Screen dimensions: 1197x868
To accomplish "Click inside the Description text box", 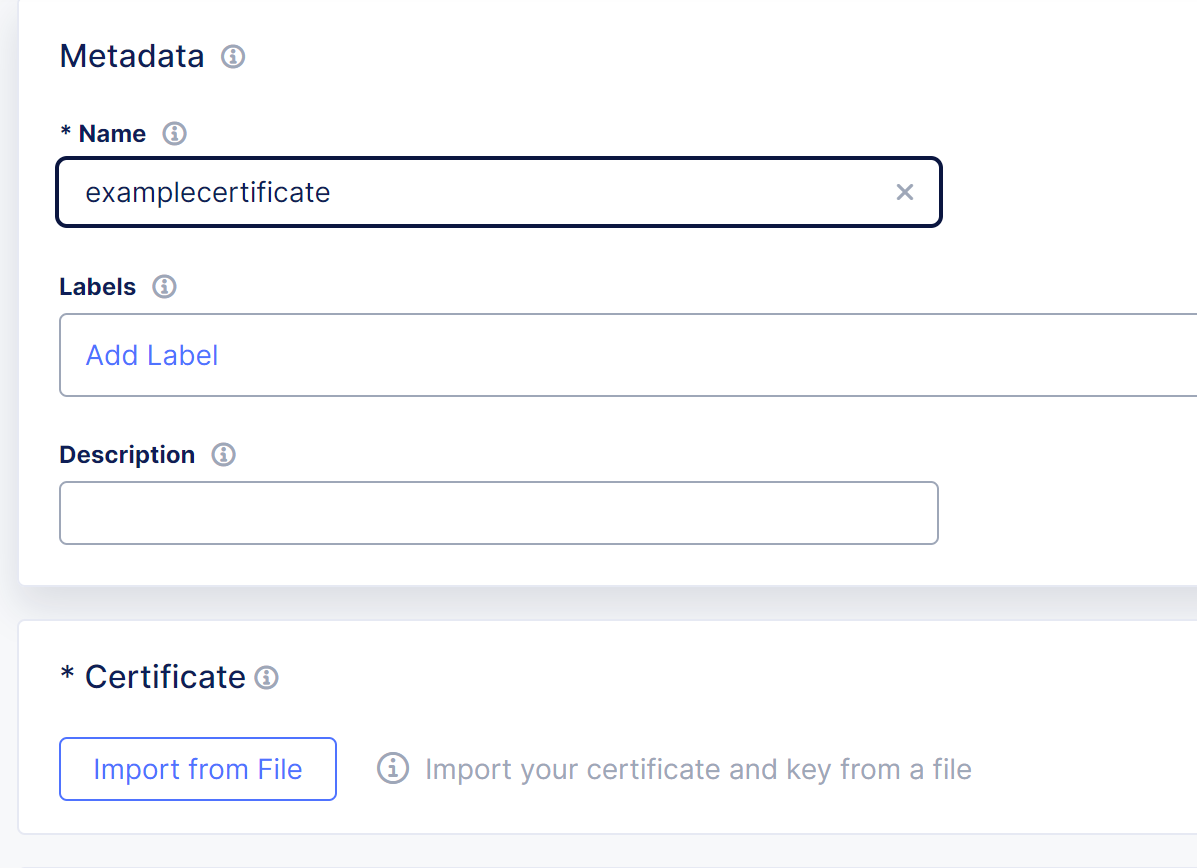I will (x=499, y=512).
